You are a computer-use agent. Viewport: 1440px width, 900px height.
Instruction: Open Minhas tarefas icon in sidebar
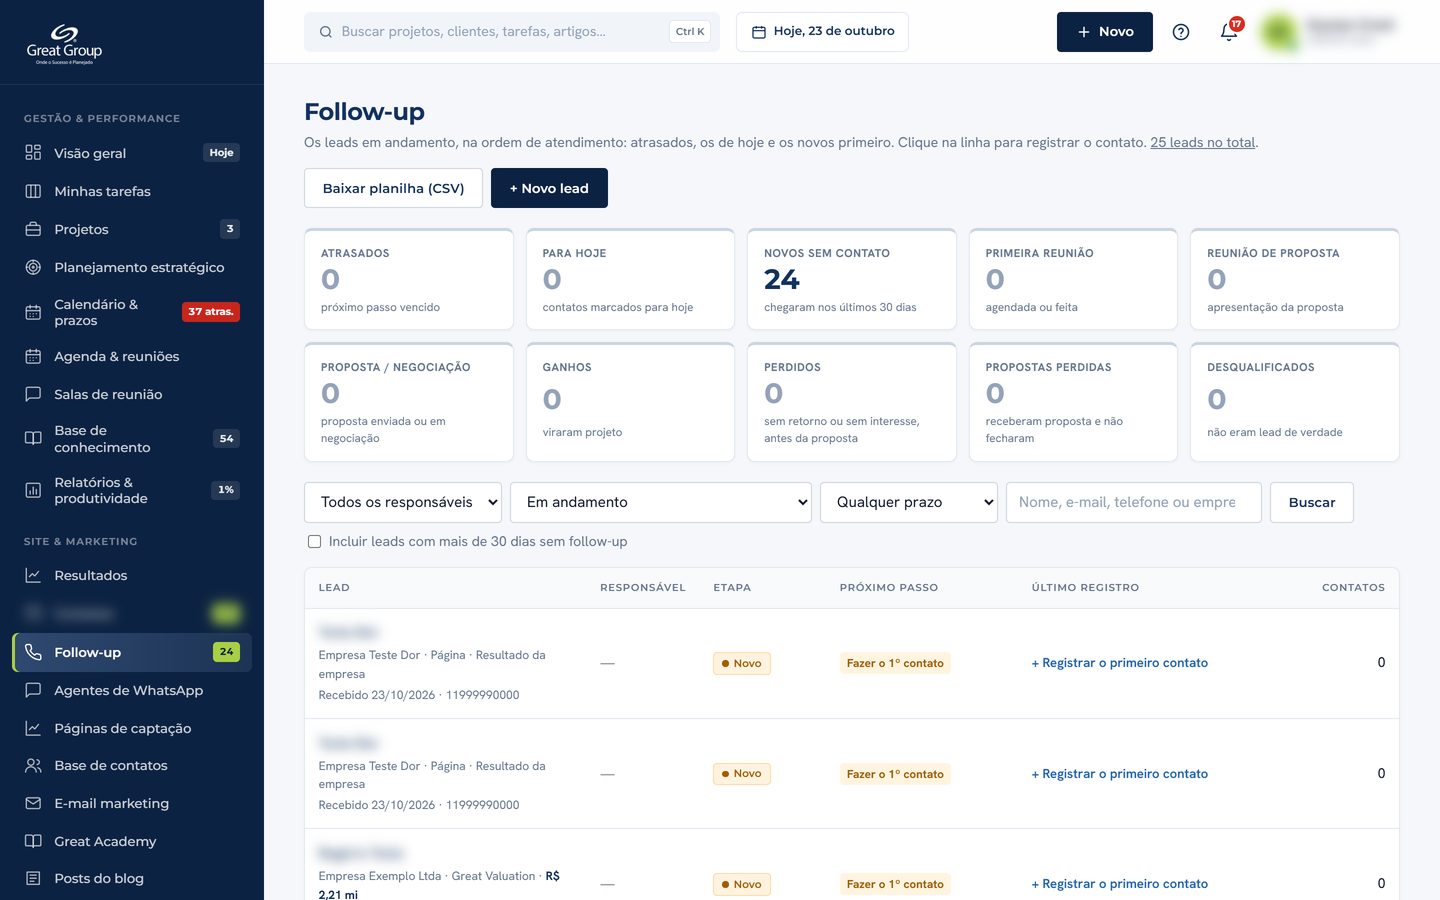coord(33,191)
